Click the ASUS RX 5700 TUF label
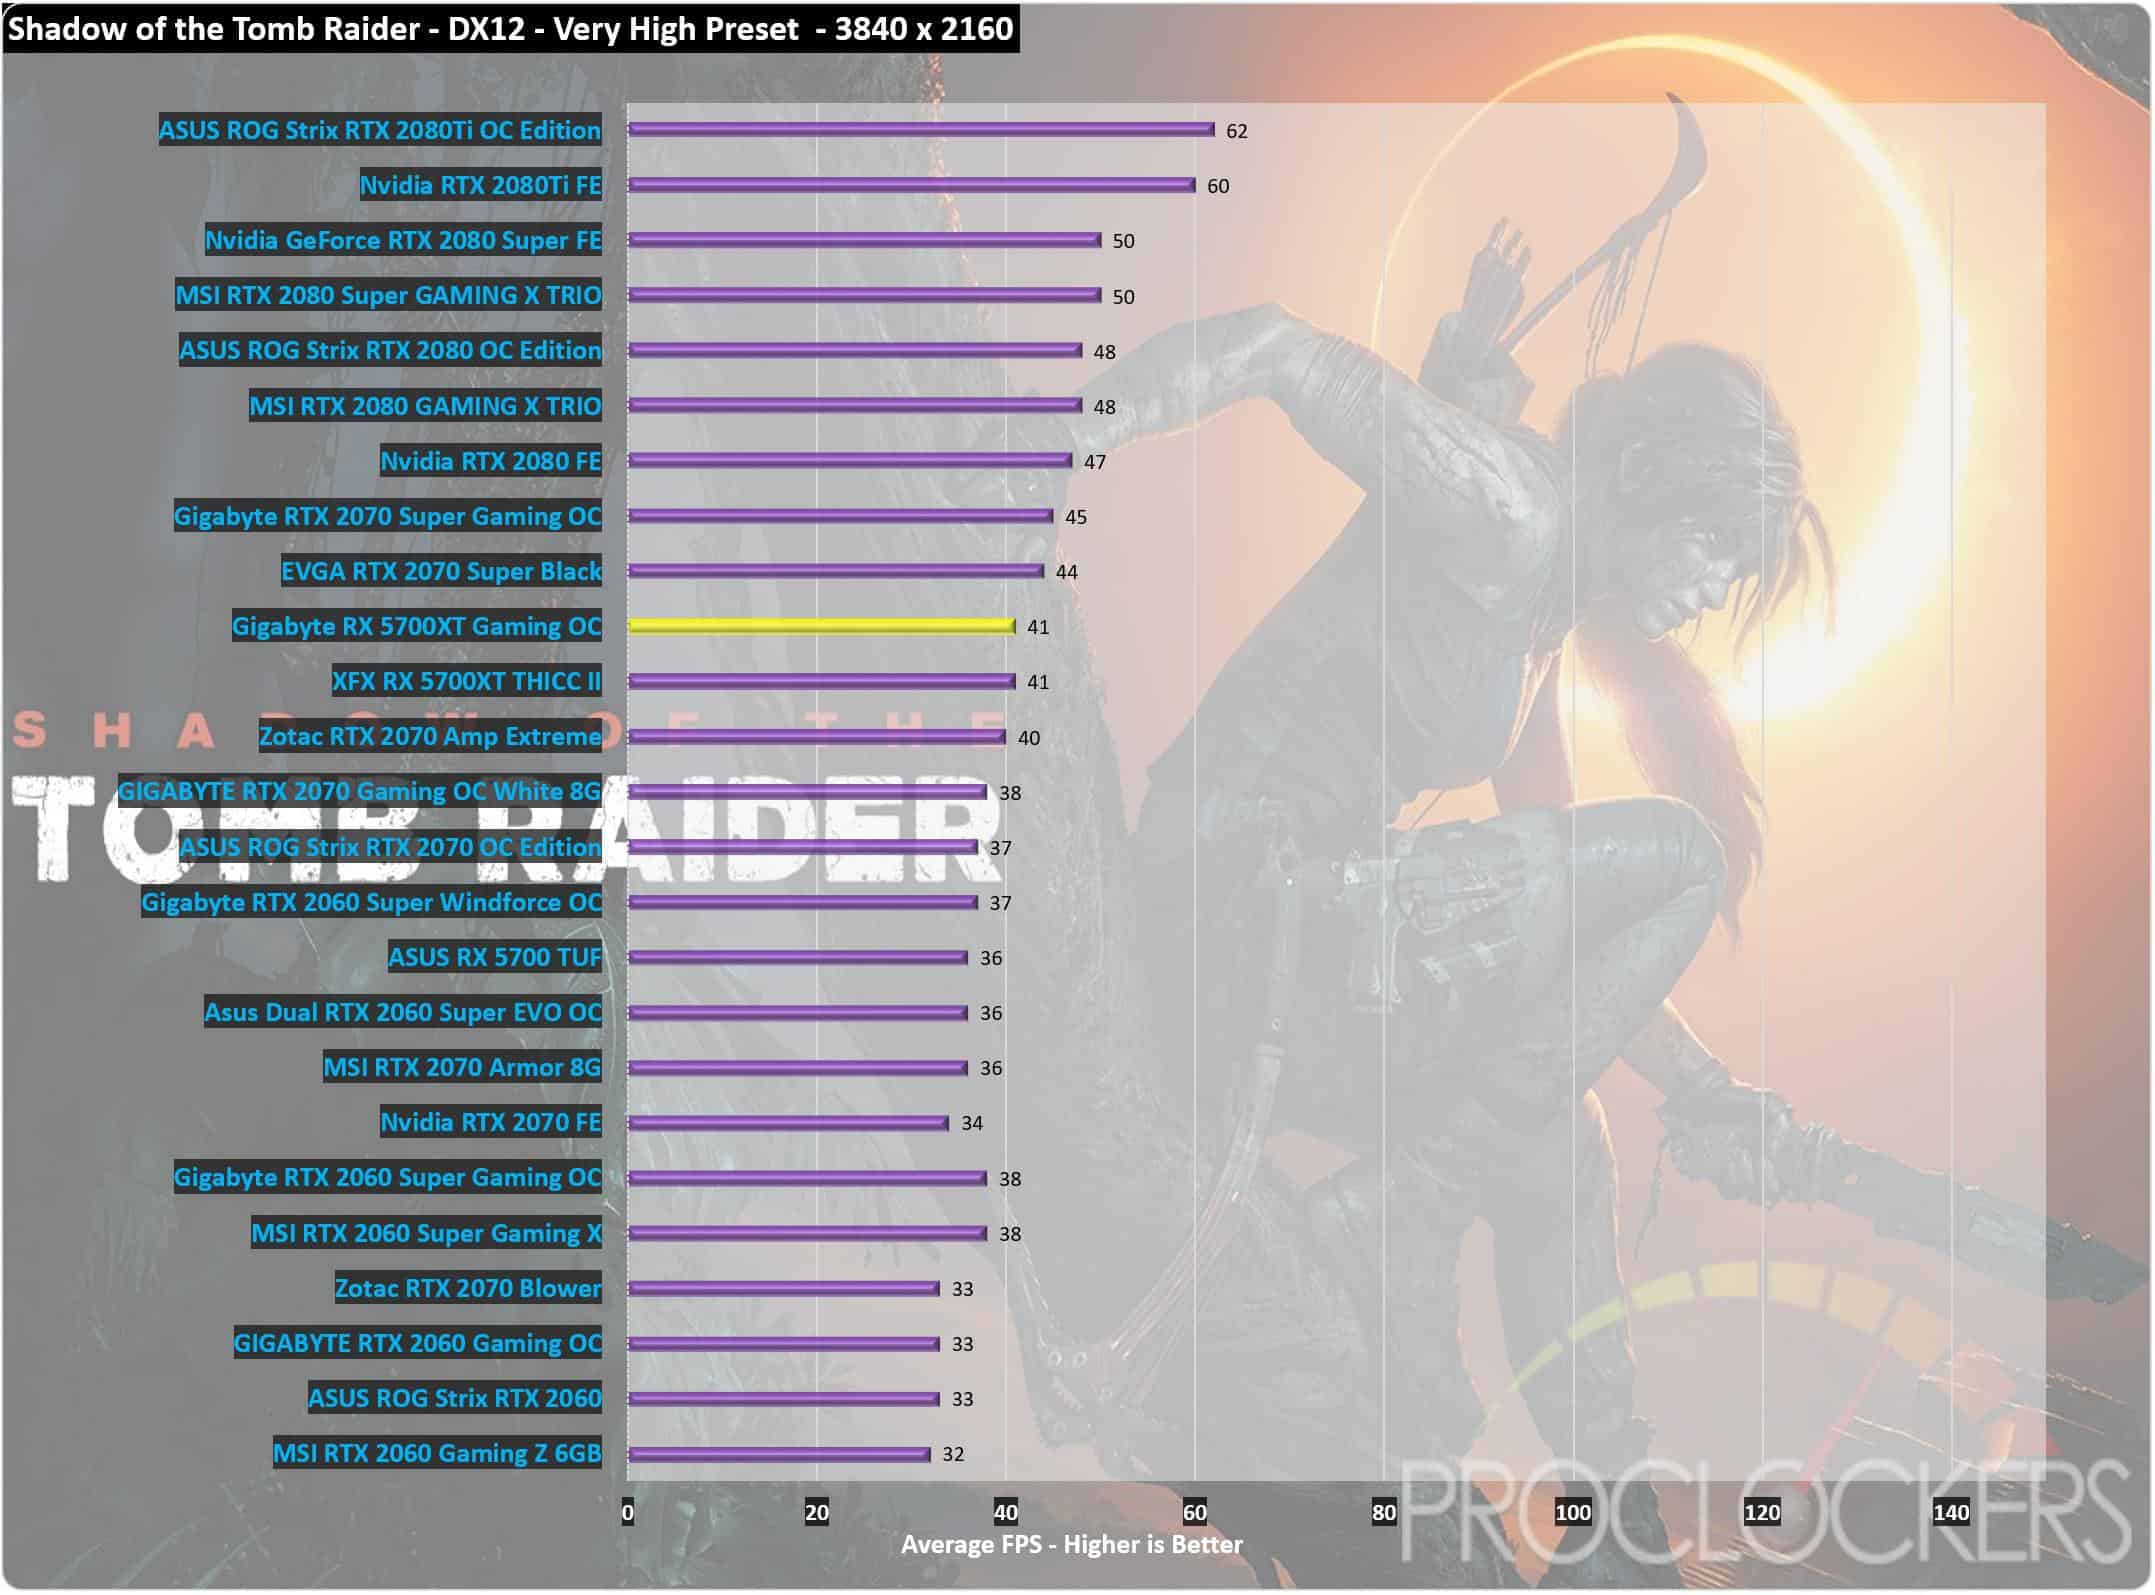This screenshot has width=2155, height=1595. pyautogui.click(x=495, y=957)
